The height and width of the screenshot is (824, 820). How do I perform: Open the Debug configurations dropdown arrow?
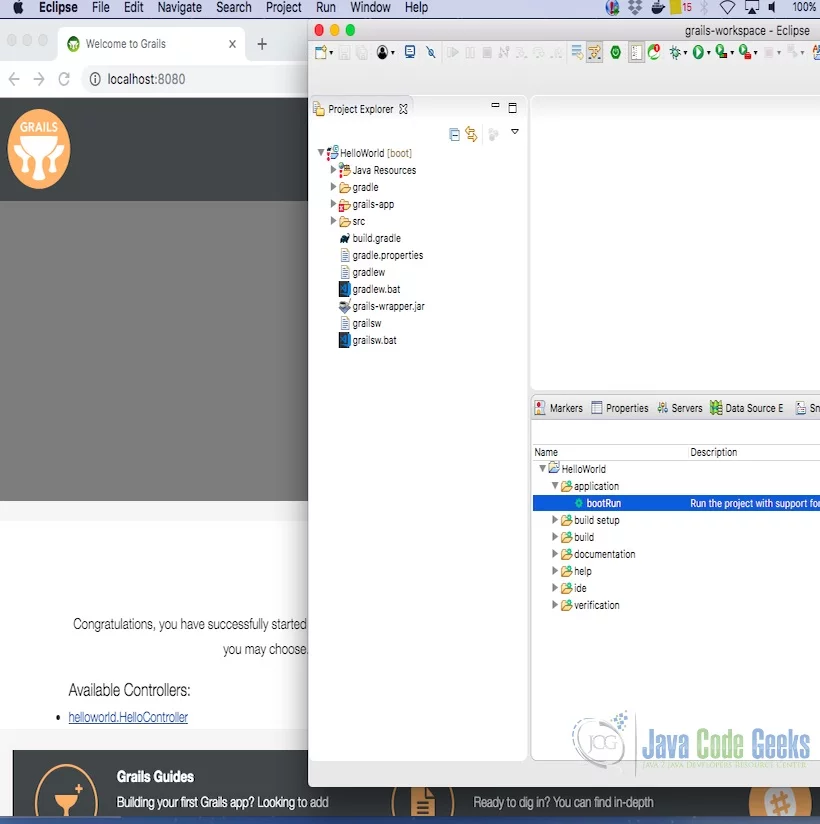click(x=685, y=53)
